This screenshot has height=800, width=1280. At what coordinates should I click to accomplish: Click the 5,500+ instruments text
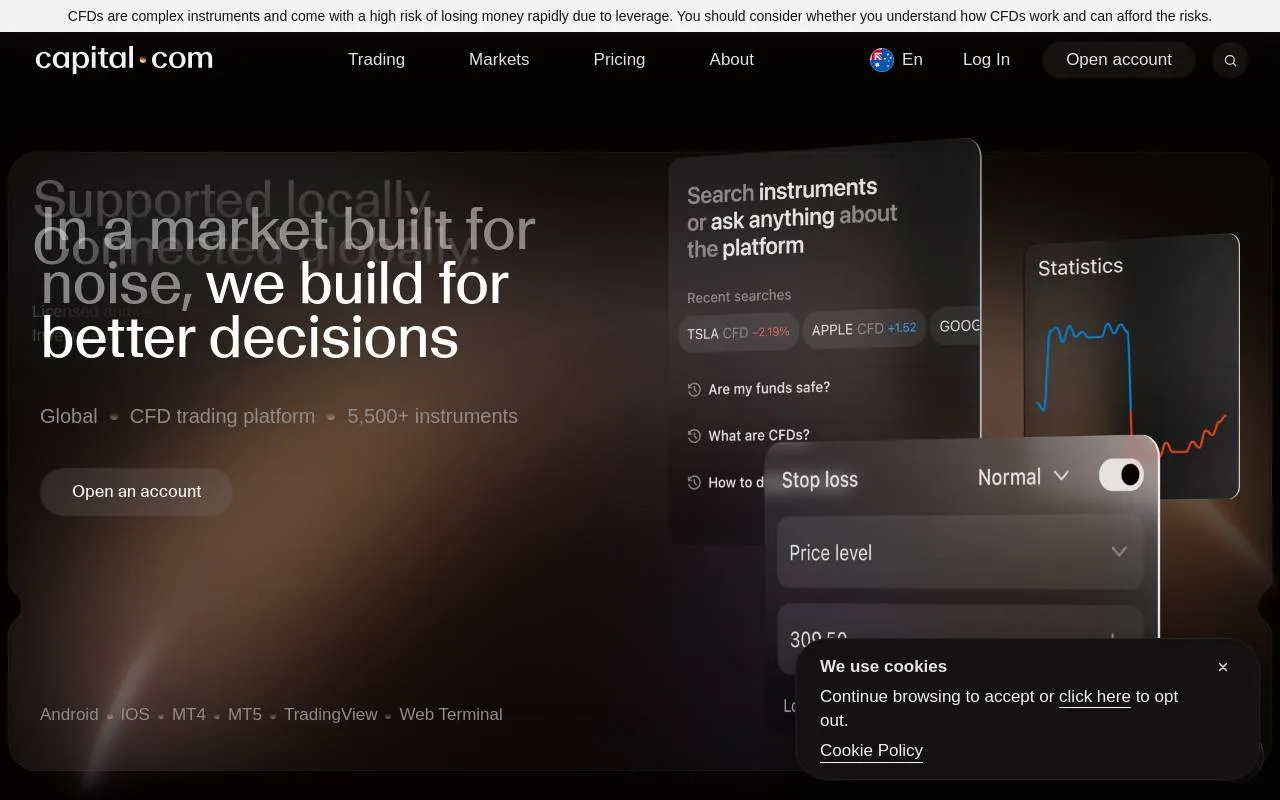point(432,416)
